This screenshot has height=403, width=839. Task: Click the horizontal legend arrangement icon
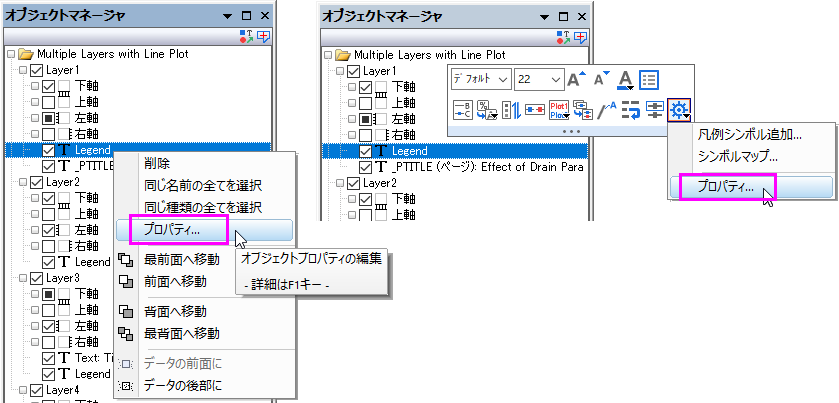[535, 110]
